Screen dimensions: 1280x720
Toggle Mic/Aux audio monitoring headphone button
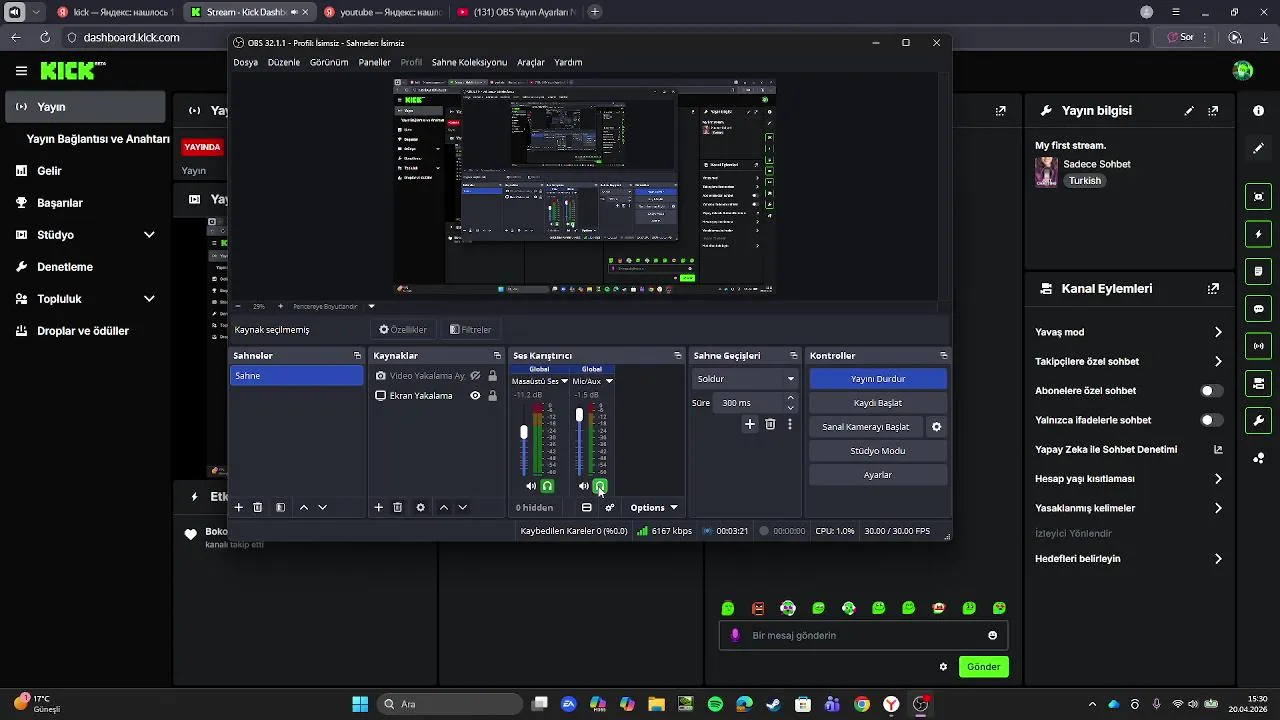pyautogui.click(x=600, y=486)
